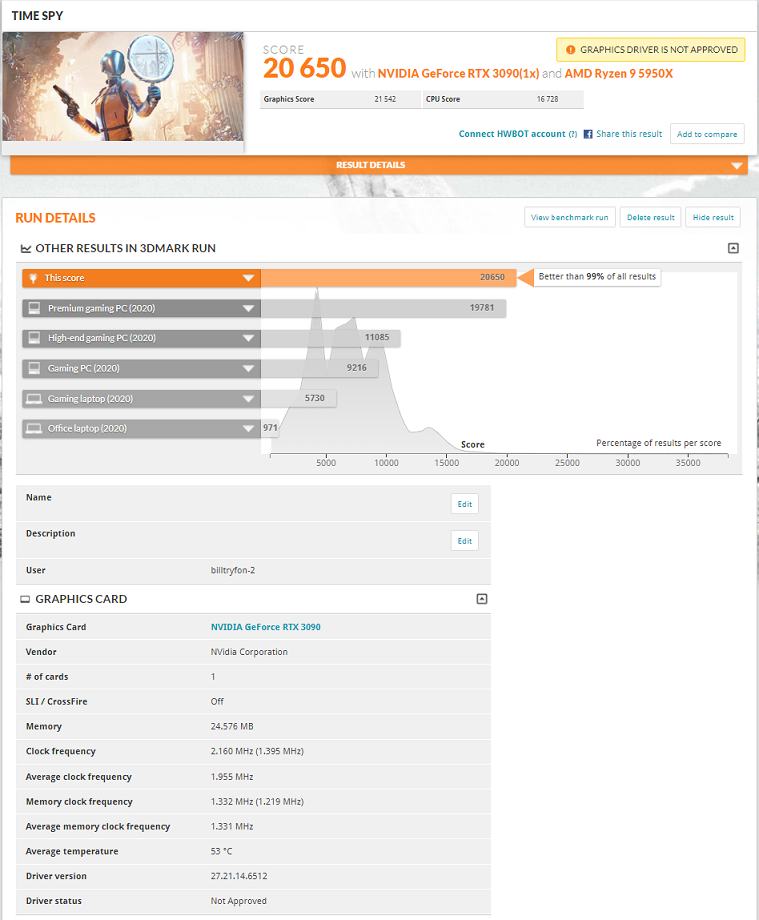Expand Gaming PC (2020) dropdown
Image resolution: width=759 pixels, height=920 pixels.
click(x=248, y=368)
